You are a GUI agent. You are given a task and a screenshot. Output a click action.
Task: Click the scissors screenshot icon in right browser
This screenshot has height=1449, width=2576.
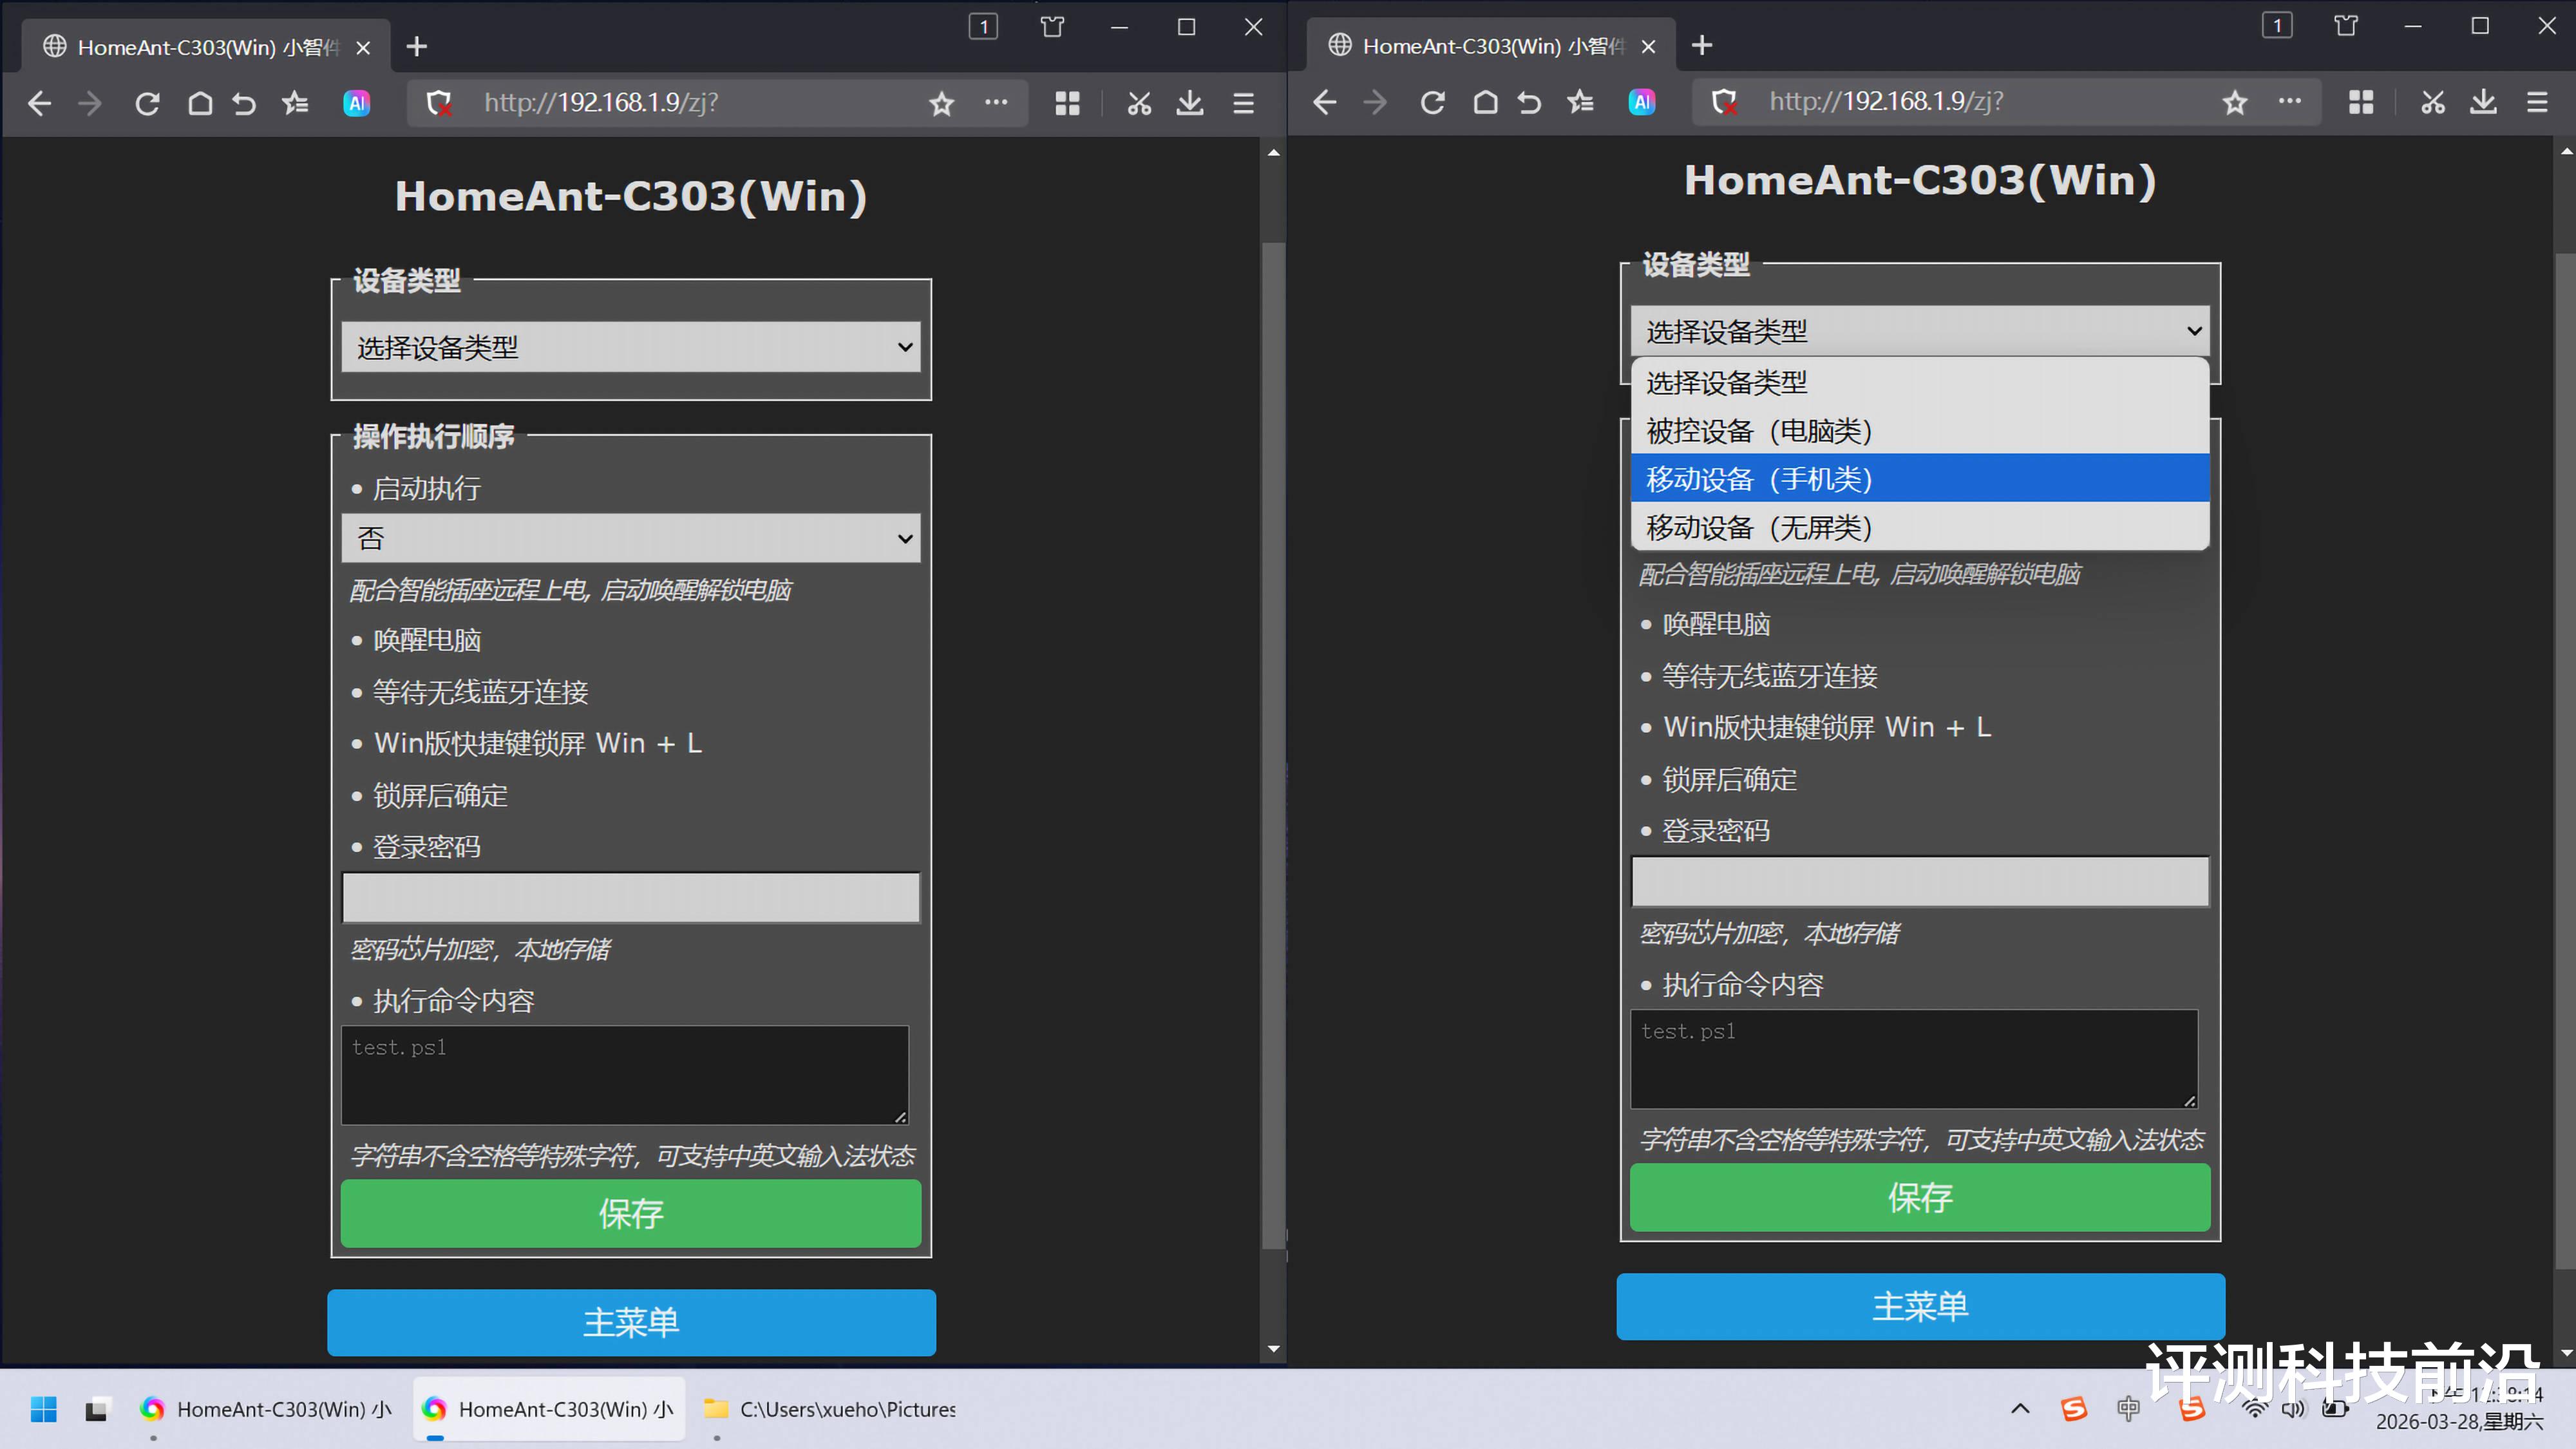pyautogui.click(x=2432, y=102)
